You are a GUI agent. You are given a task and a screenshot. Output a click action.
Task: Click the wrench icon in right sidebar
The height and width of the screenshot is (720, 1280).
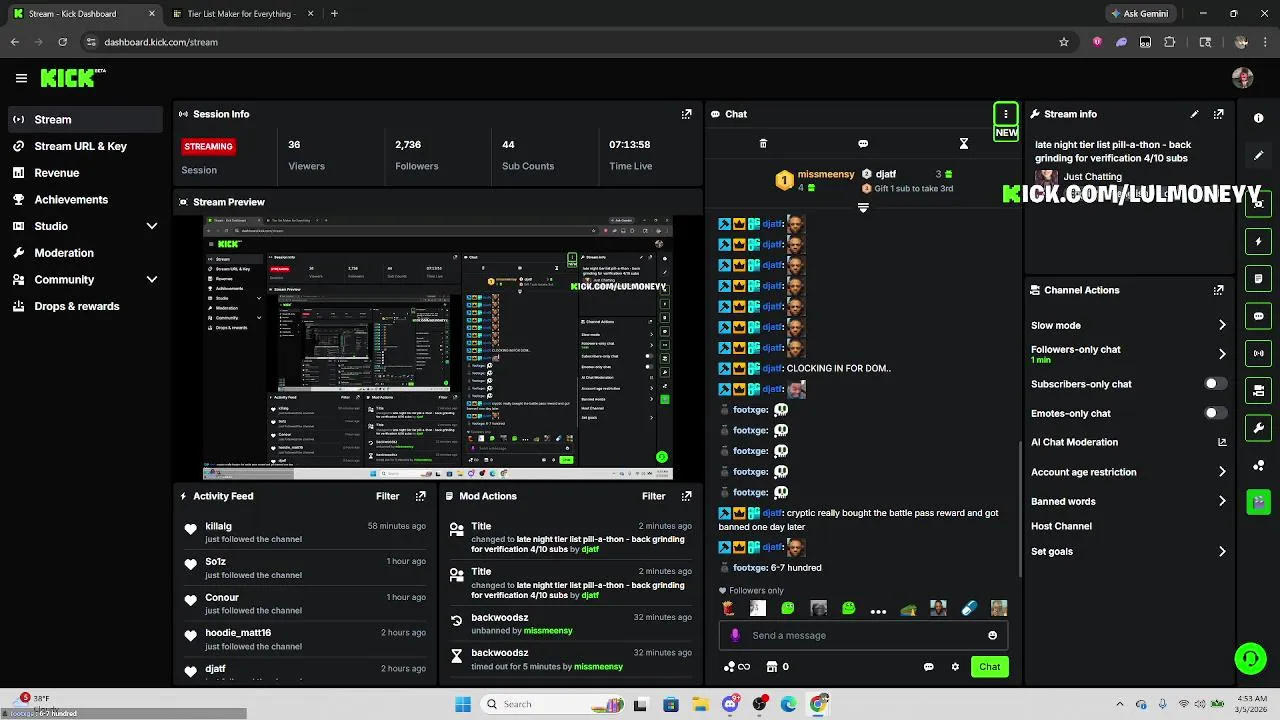(x=1259, y=428)
